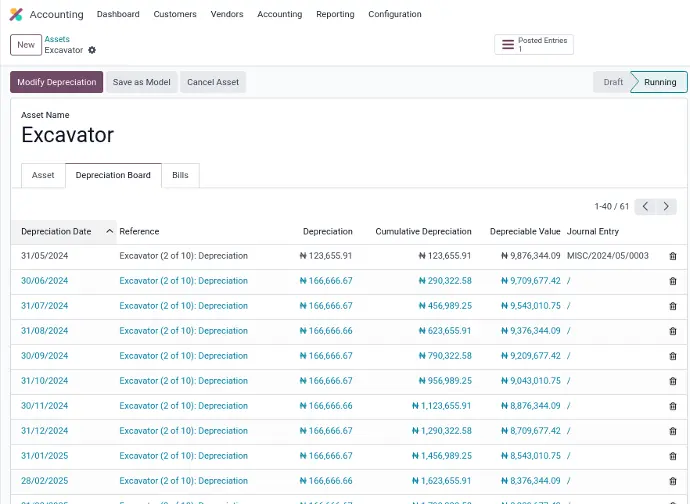Click depreciable value ₦ 9,043,010.75

point(531,381)
